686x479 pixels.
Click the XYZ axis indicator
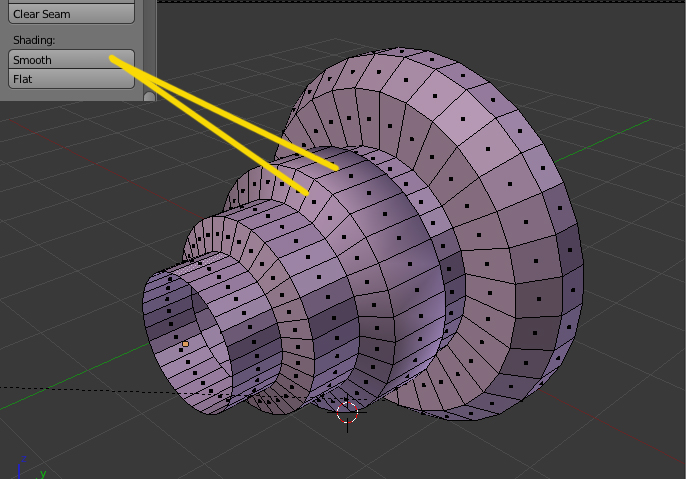(x=30, y=469)
